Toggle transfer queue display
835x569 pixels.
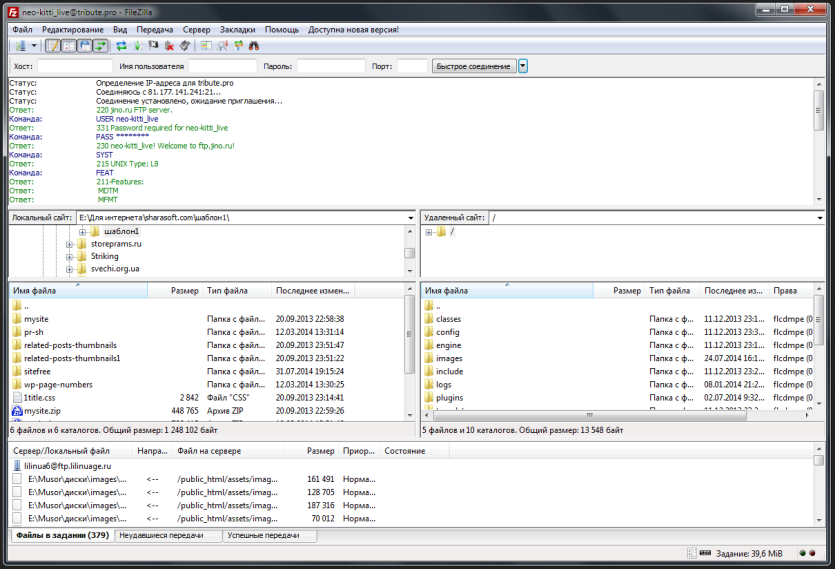click(x=100, y=46)
